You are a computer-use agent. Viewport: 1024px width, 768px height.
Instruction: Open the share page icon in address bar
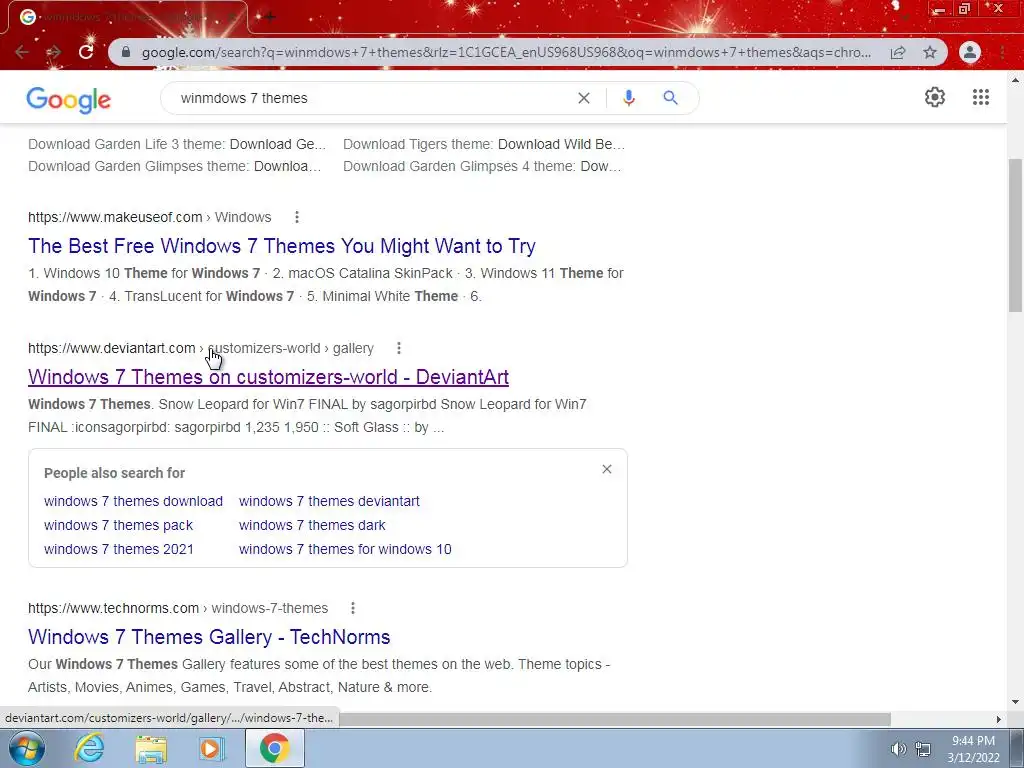point(898,52)
